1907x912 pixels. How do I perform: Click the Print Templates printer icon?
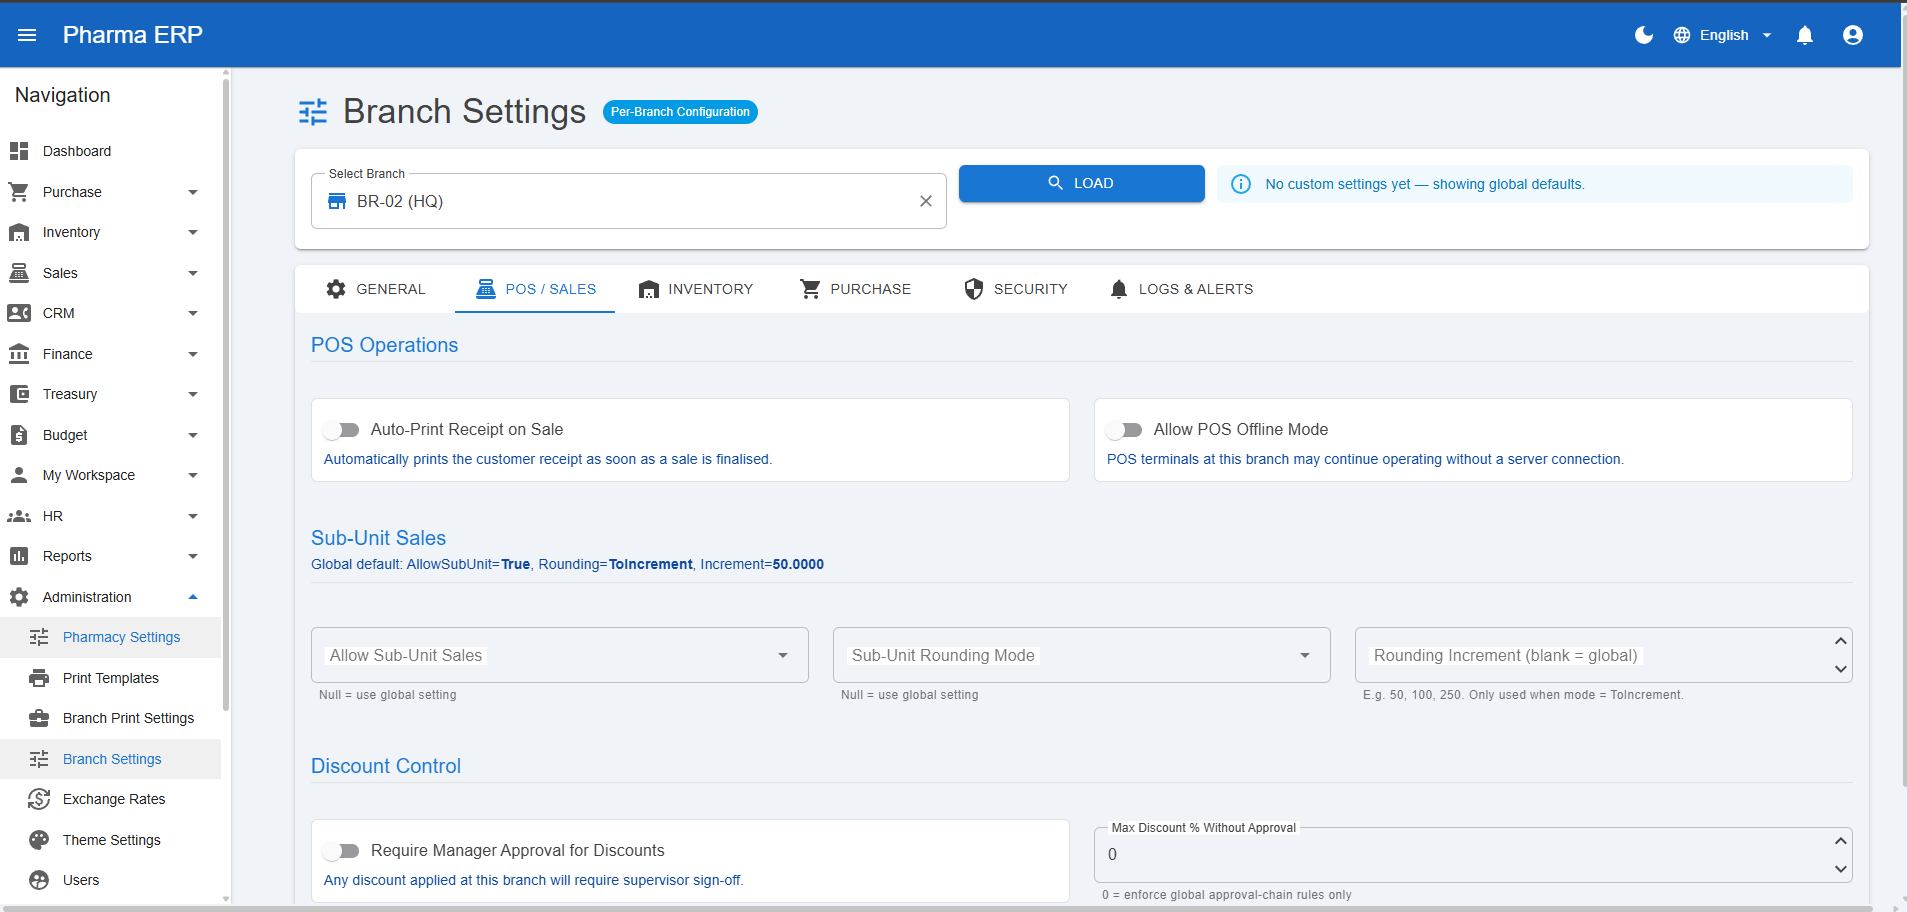coord(38,677)
